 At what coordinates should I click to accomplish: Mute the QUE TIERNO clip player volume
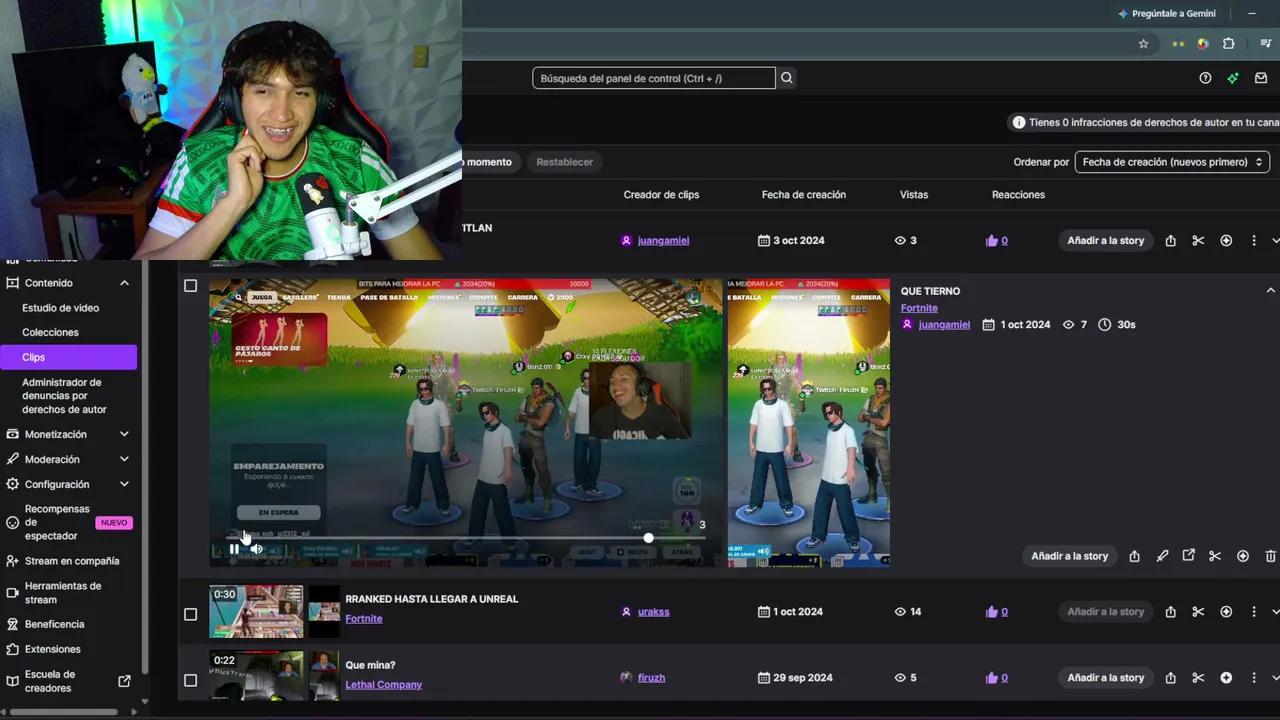257,549
